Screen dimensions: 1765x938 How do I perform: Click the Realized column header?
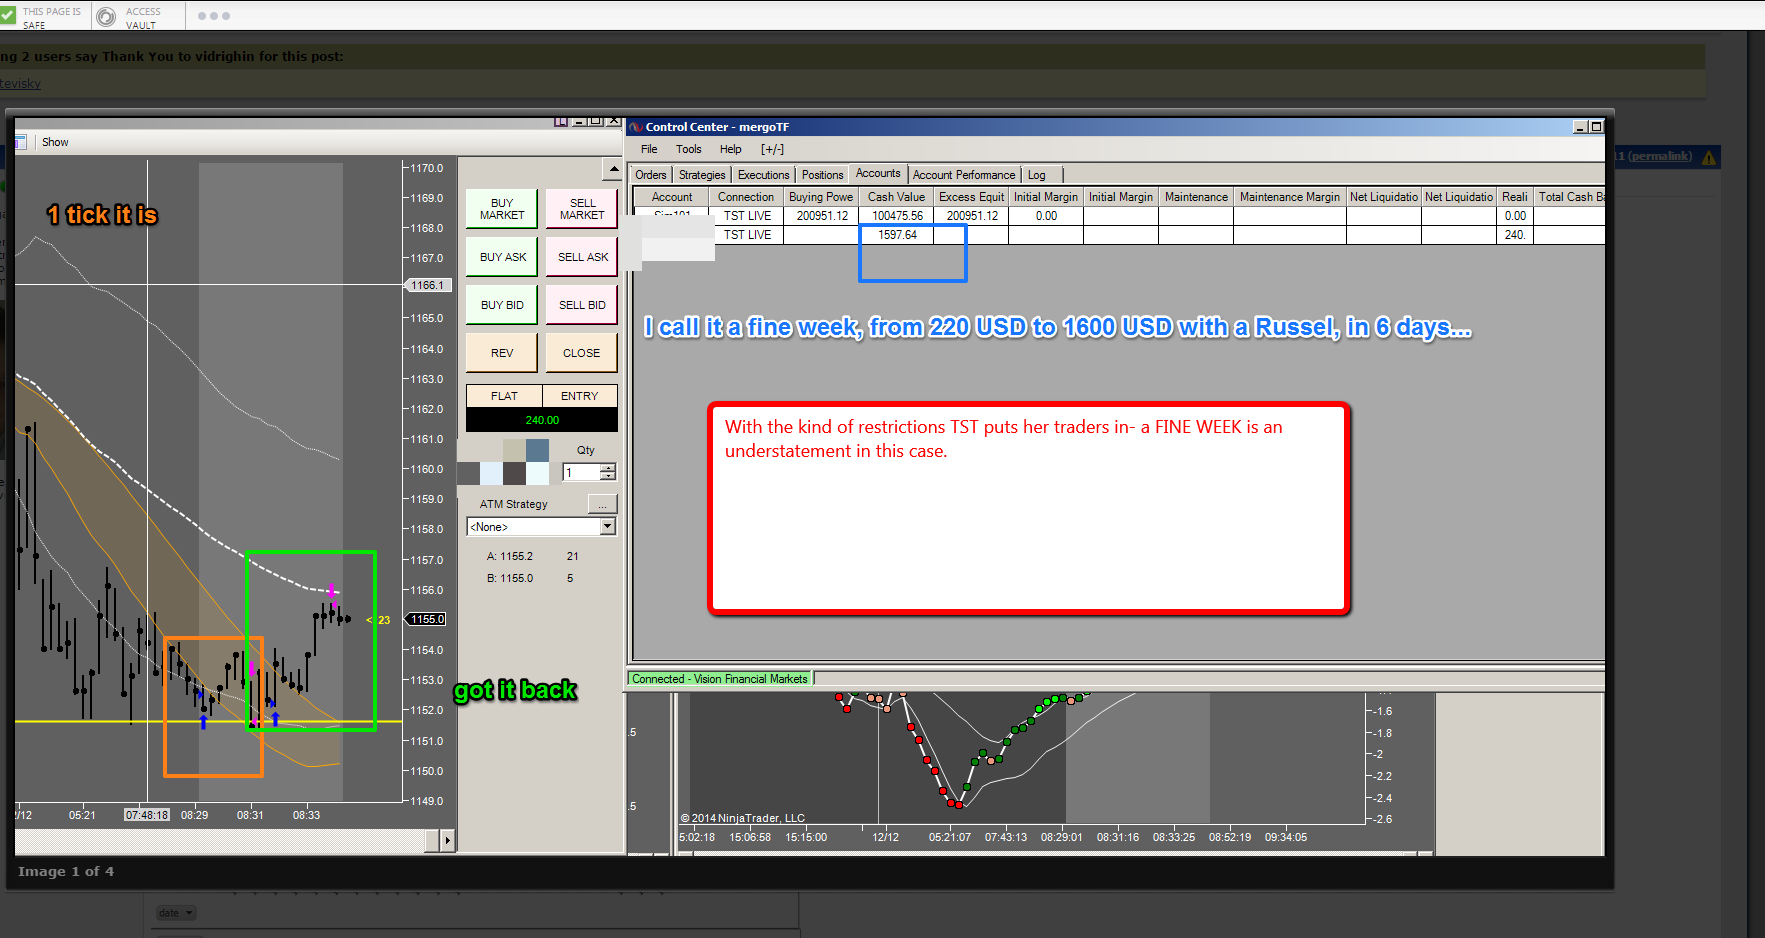point(1514,197)
